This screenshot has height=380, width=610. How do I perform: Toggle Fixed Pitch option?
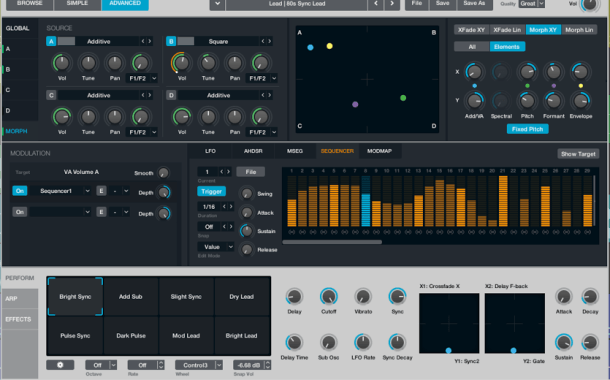coord(528,129)
